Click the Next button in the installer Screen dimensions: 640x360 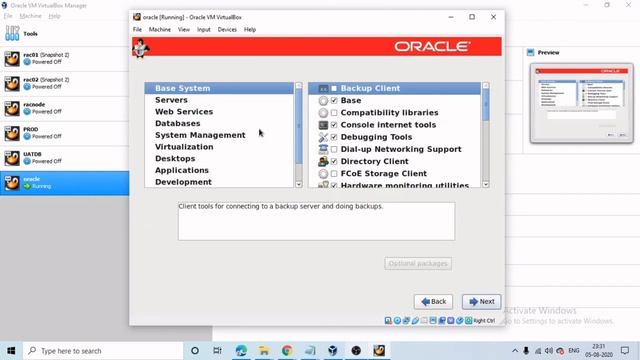point(481,302)
